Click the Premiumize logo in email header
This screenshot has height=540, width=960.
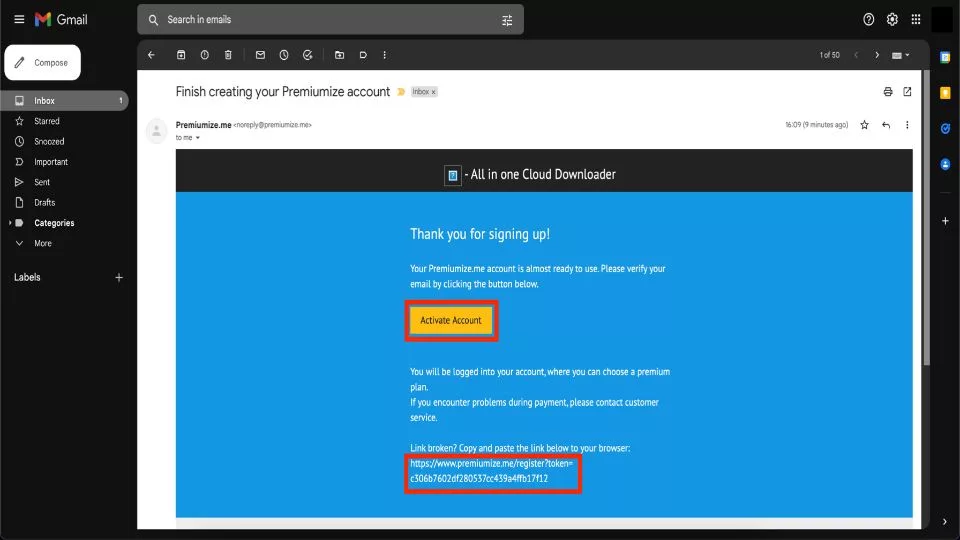click(452, 175)
